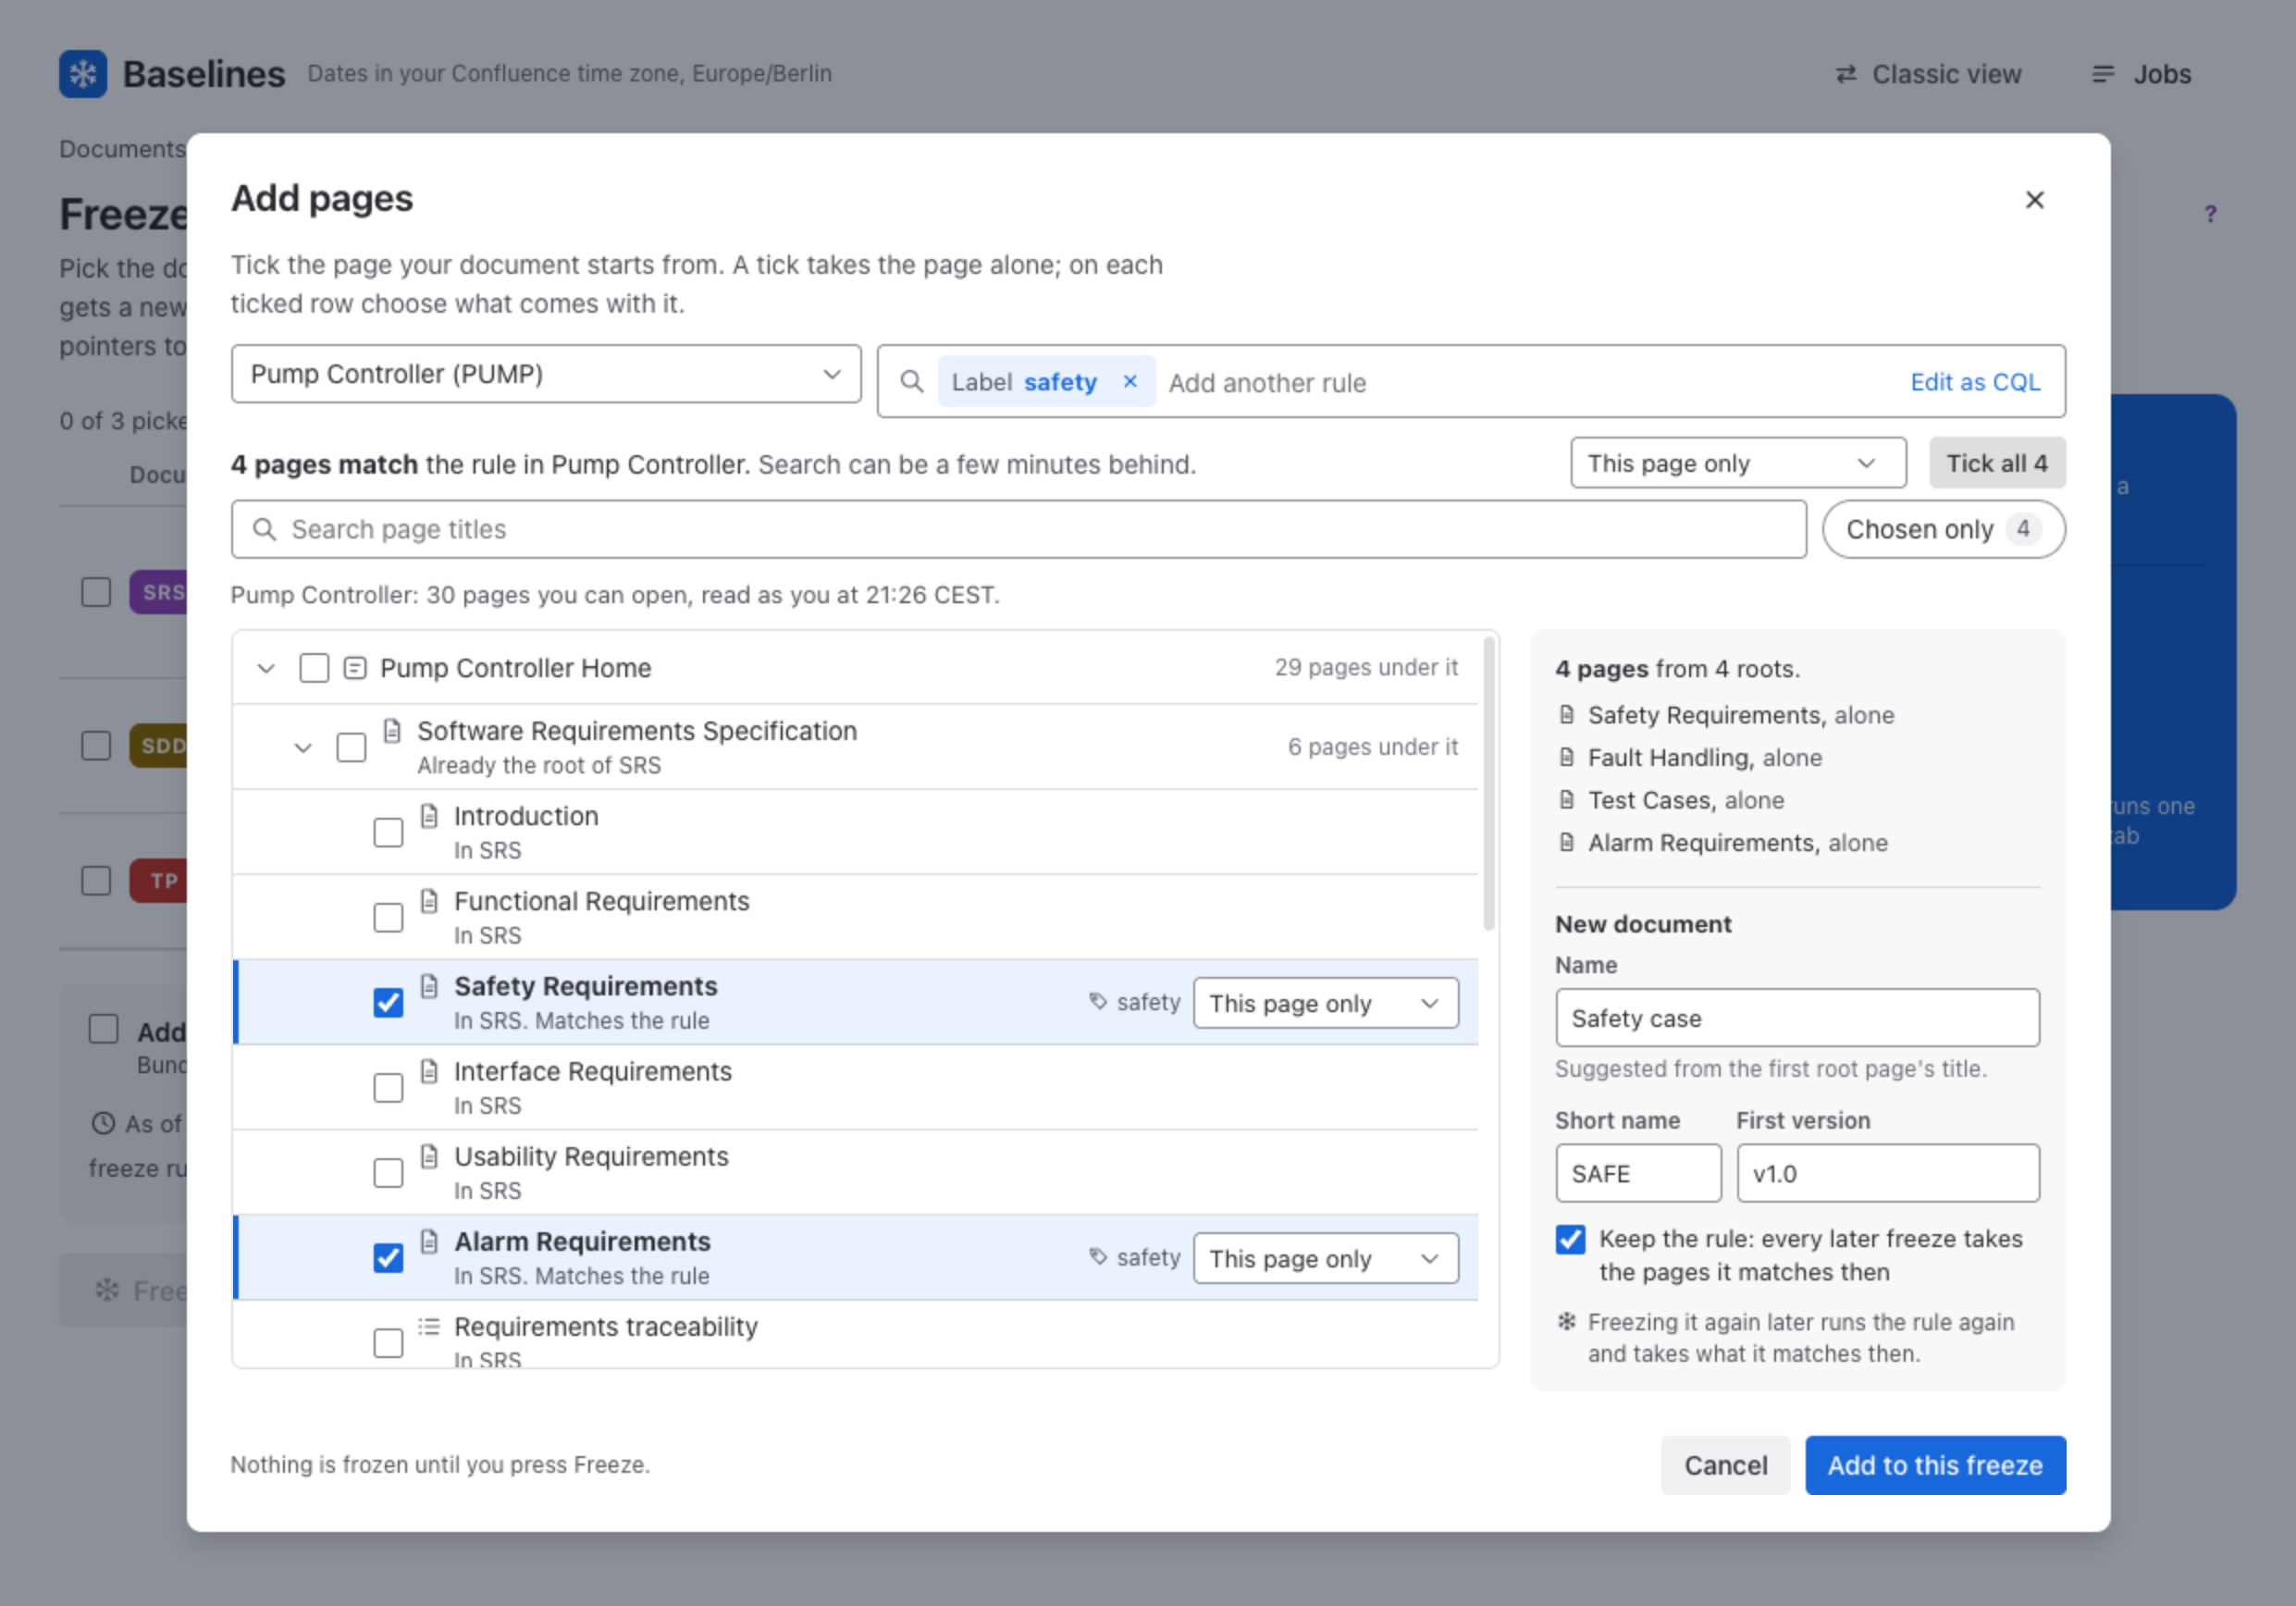The height and width of the screenshot is (1606, 2296).
Task: Click the safety label tag on Alarm Requirements
Action: coord(1135,1258)
